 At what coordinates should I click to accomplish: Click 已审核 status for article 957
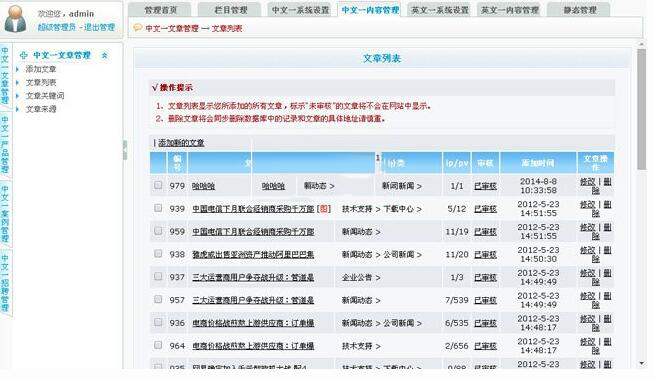tap(485, 300)
